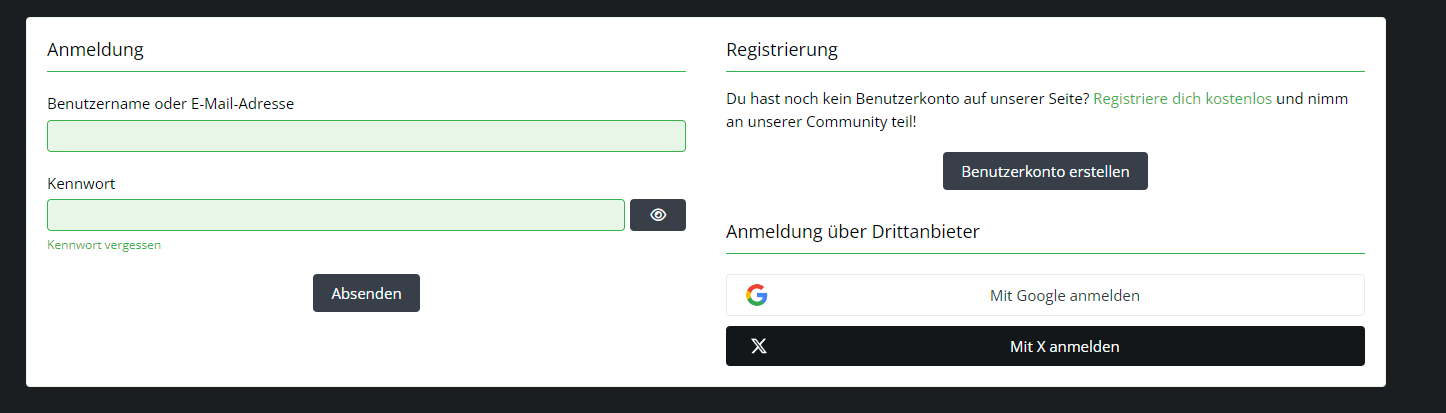Select the "Anmeldung" section heading
Screen dimensions: 1446x413
(95, 49)
